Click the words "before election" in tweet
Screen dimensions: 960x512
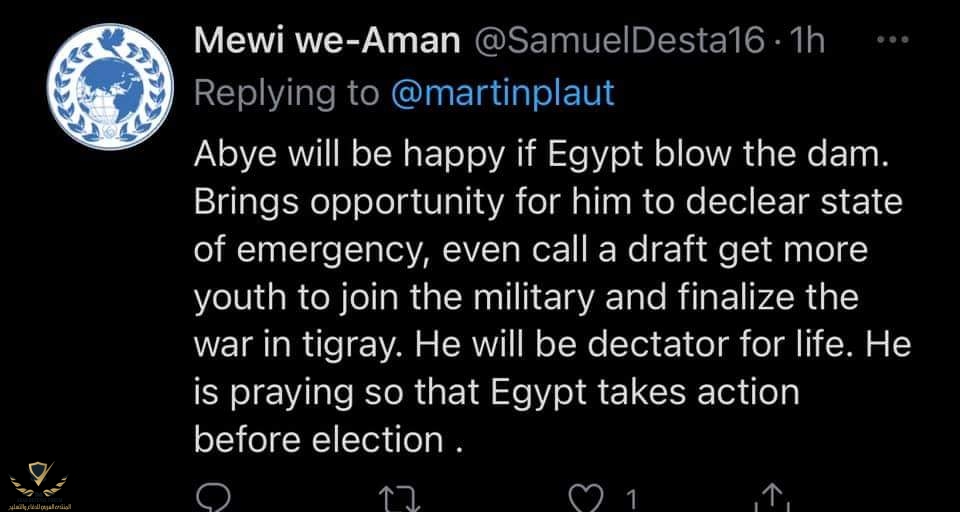[317, 438]
